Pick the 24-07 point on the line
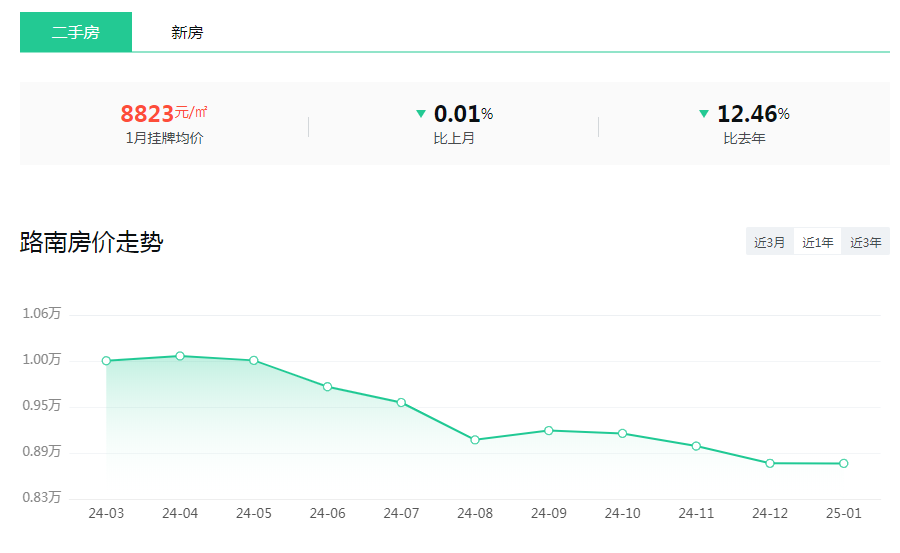Screen dimensions: 900x553 click(401, 403)
